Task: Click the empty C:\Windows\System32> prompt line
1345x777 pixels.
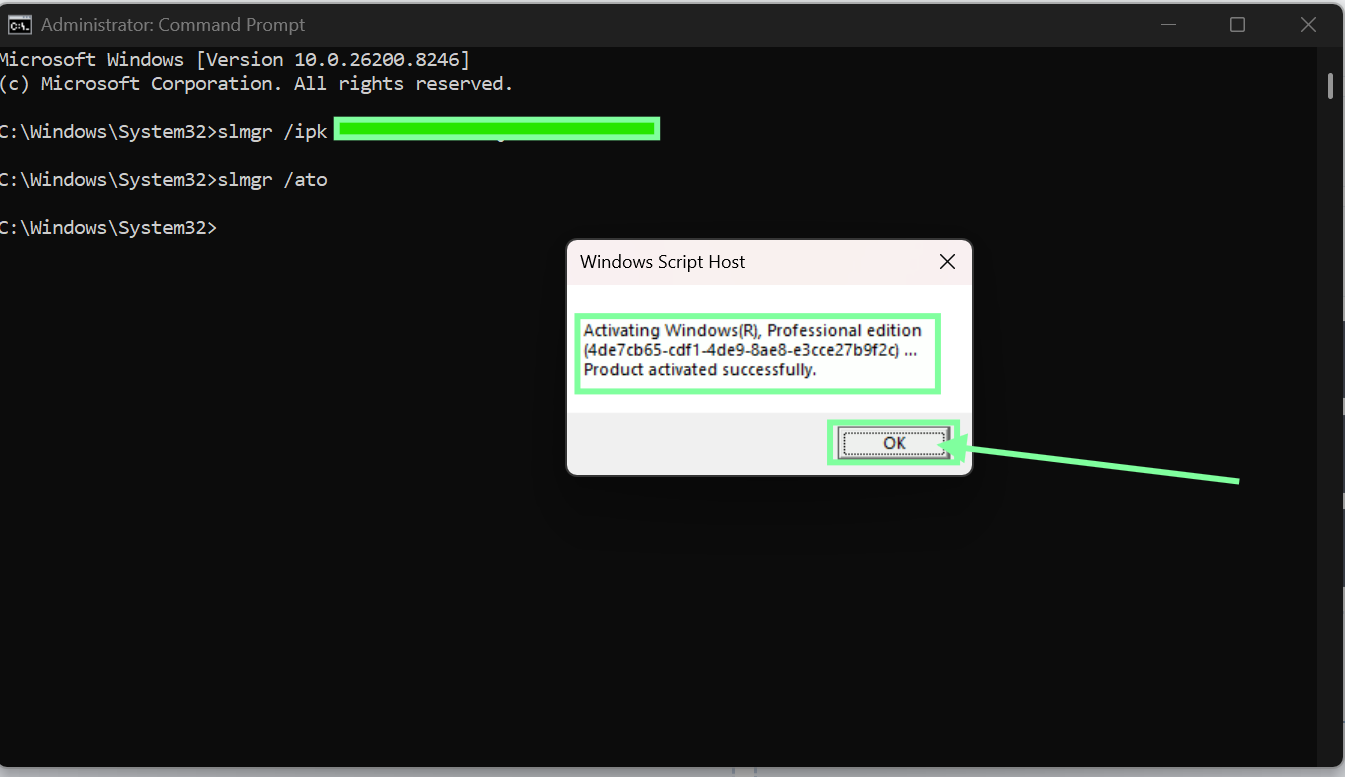Action: click(108, 228)
